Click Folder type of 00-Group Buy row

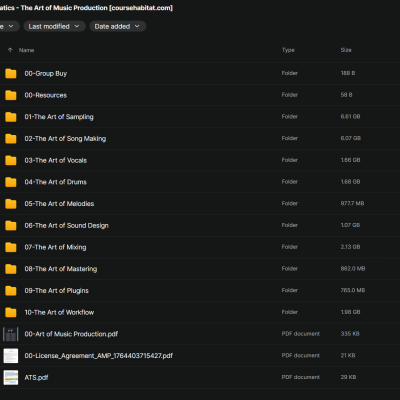coord(290,73)
